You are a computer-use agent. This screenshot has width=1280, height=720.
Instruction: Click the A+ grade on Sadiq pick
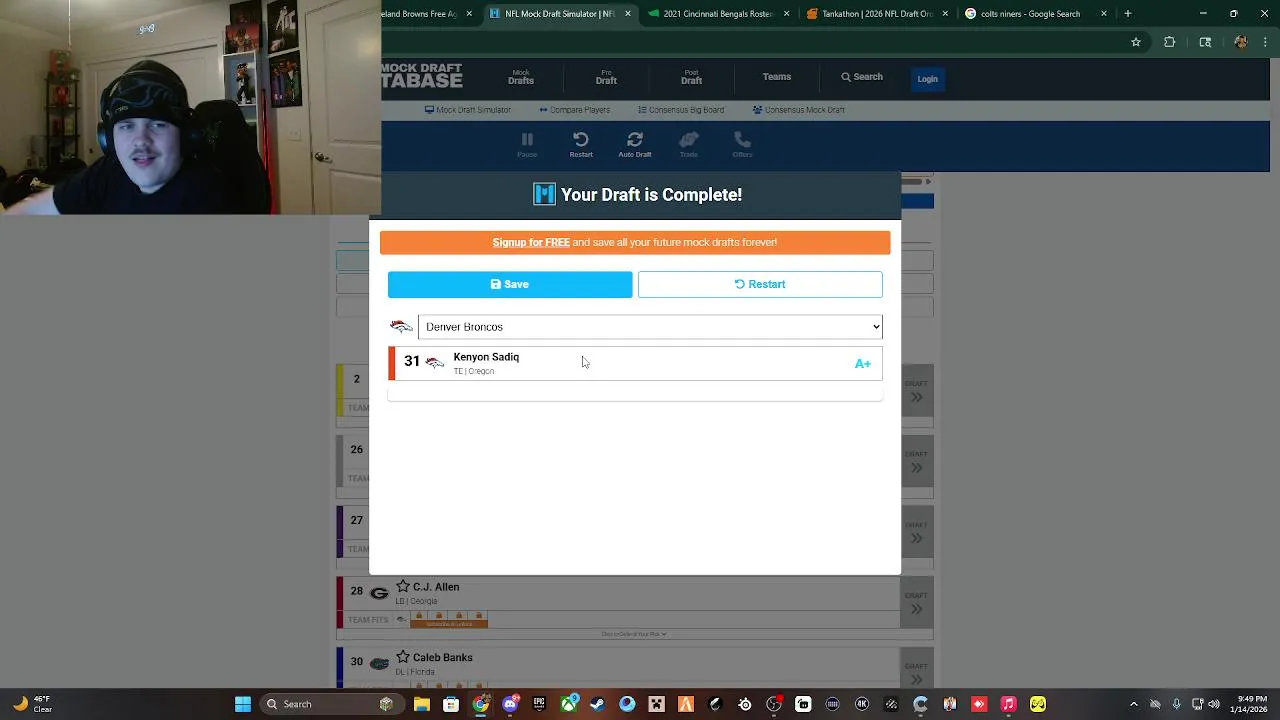[863, 364]
